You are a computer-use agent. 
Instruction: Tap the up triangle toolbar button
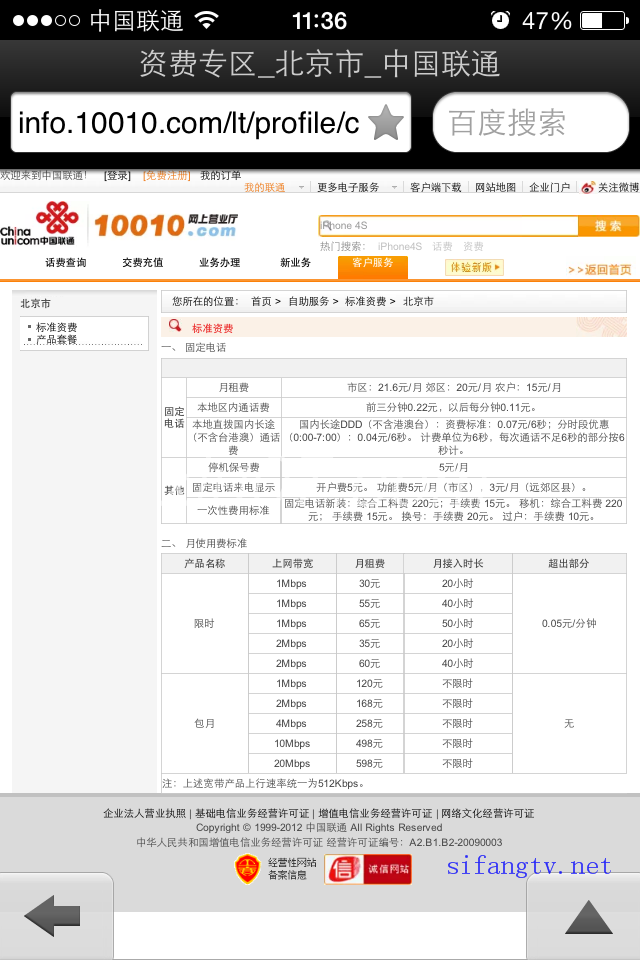click(588, 917)
